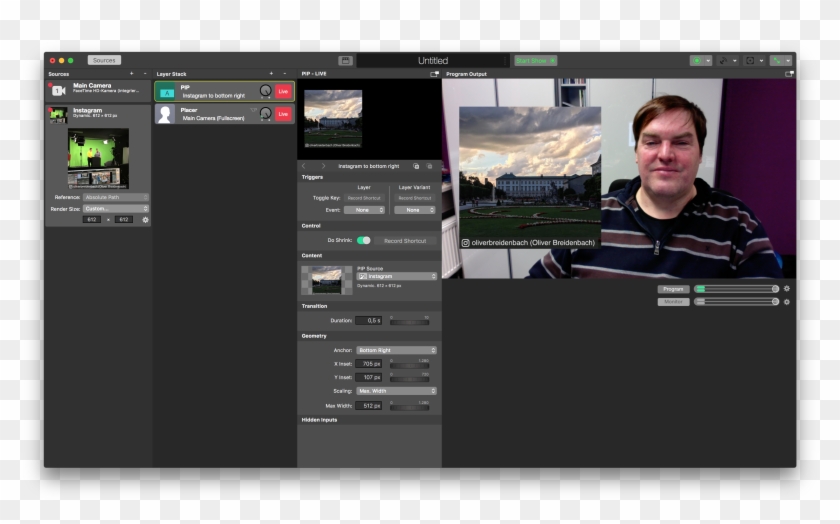Screen dimensions: 840x524
Task: Open the Layer Variant Event None dropdown
Action: pos(415,210)
